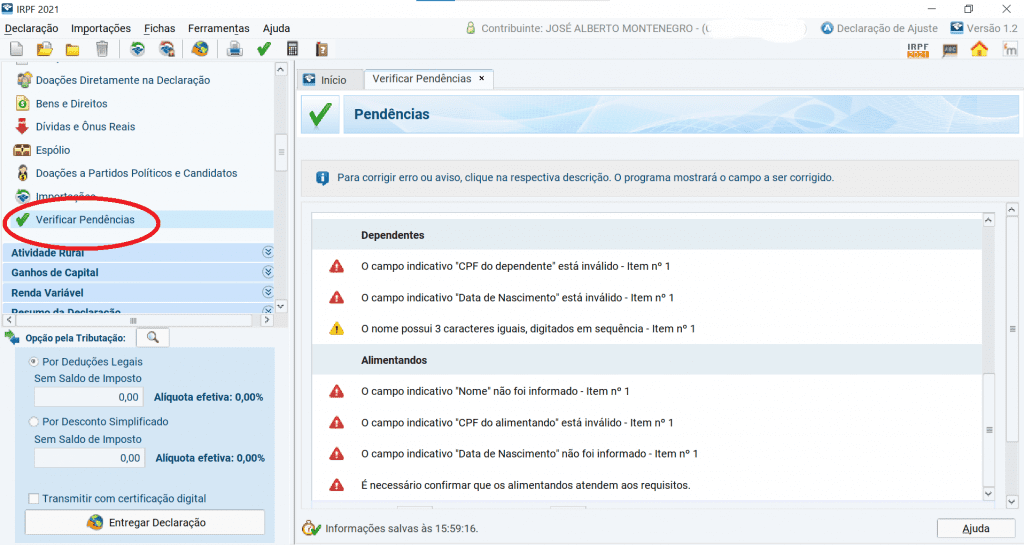Image resolution: width=1024 pixels, height=545 pixels.
Task: Click the orange house icon
Action: 979,49
